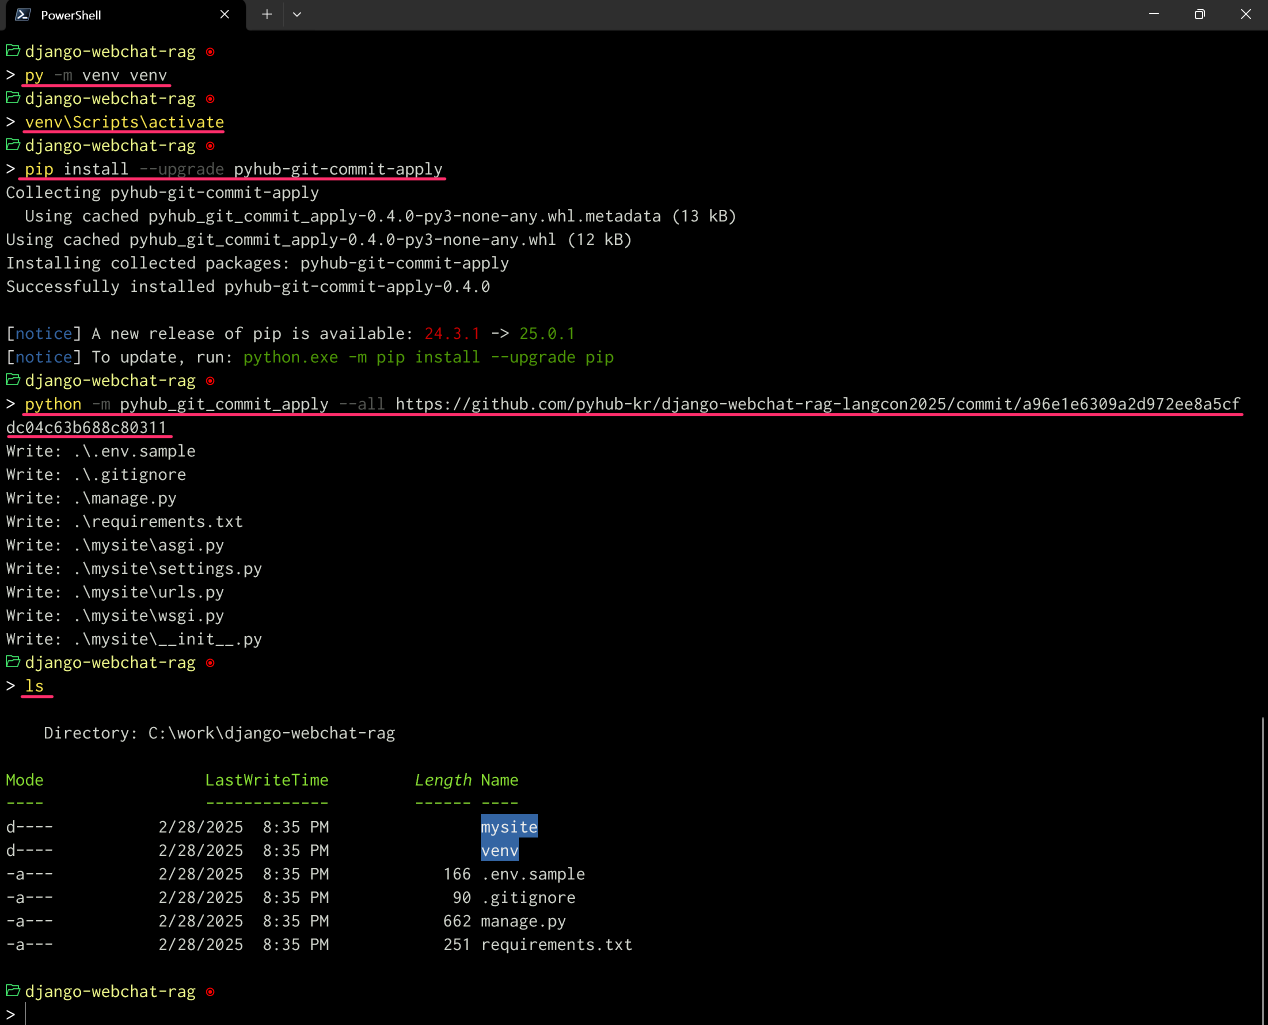
Task: Click the requirements.txt entry in the listing
Action: [556, 944]
